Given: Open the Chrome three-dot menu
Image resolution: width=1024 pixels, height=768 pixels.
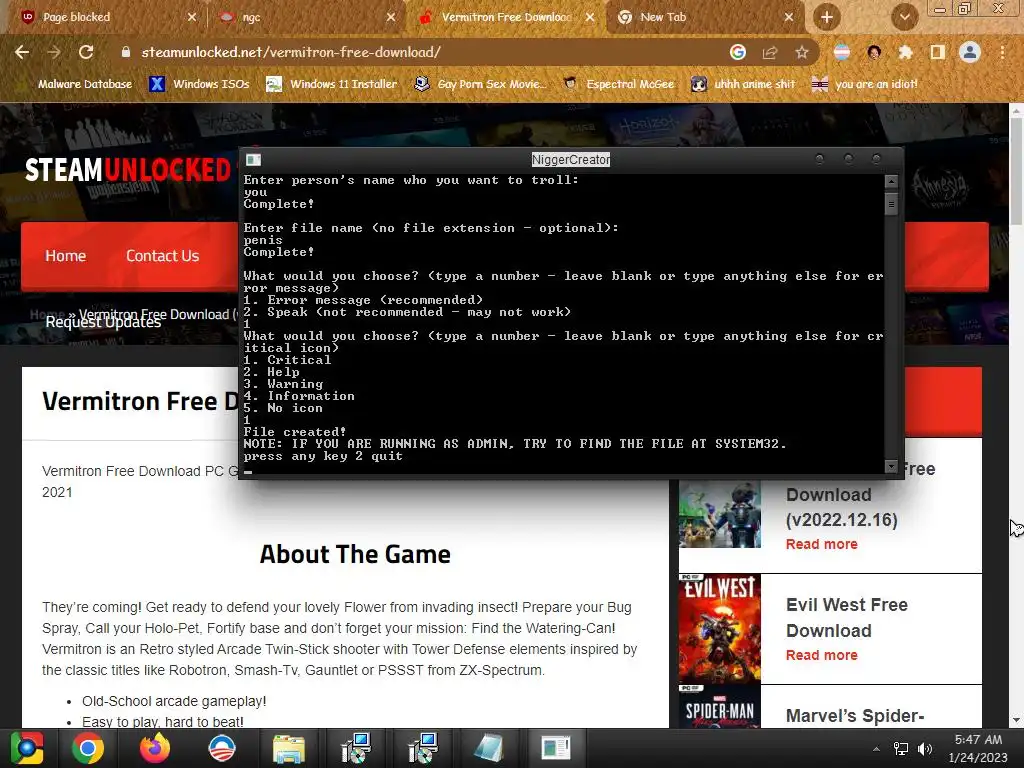Looking at the screenshot, I should point(1002,52).
